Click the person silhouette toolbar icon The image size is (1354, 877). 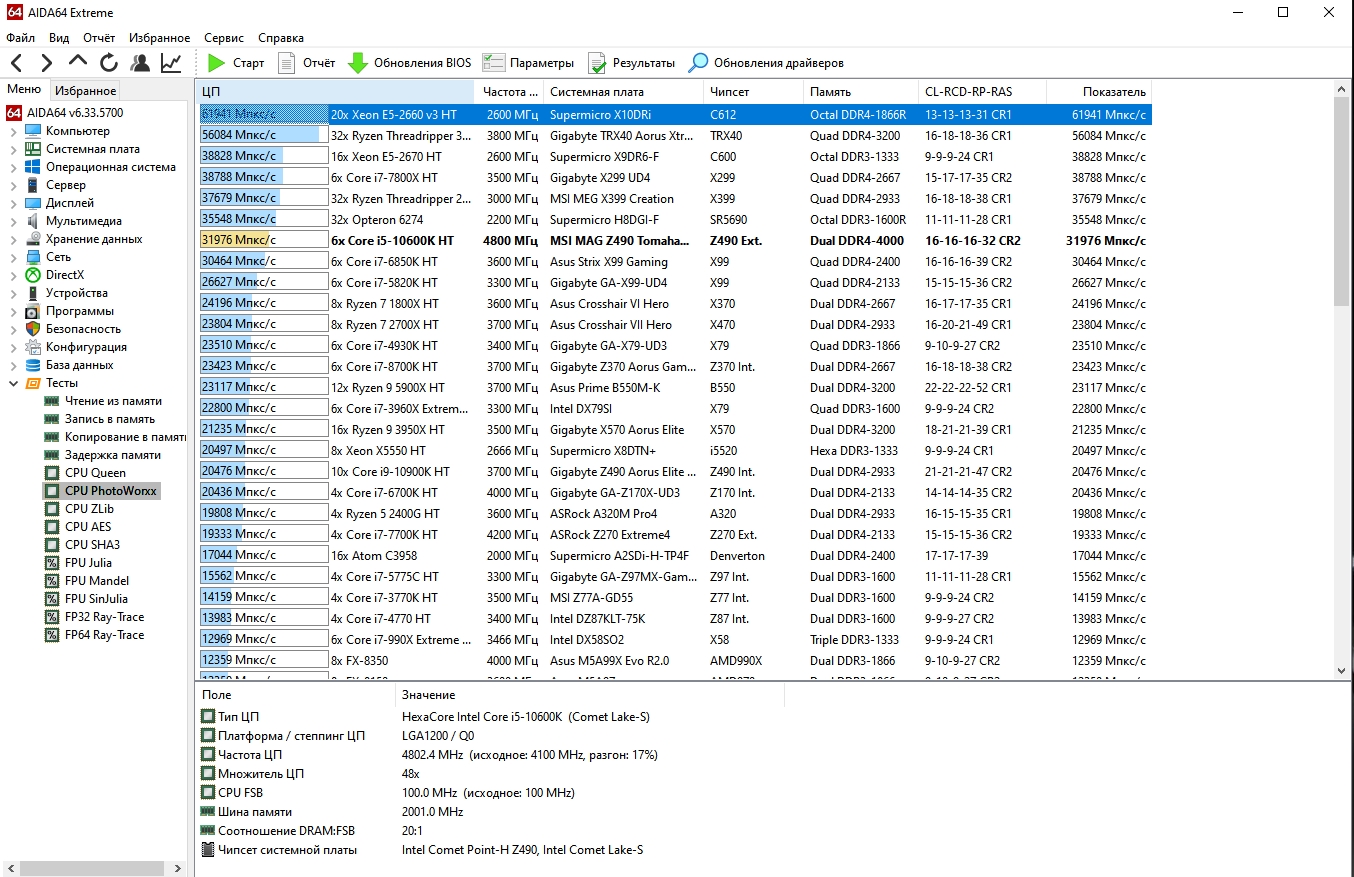click(140, 63)
